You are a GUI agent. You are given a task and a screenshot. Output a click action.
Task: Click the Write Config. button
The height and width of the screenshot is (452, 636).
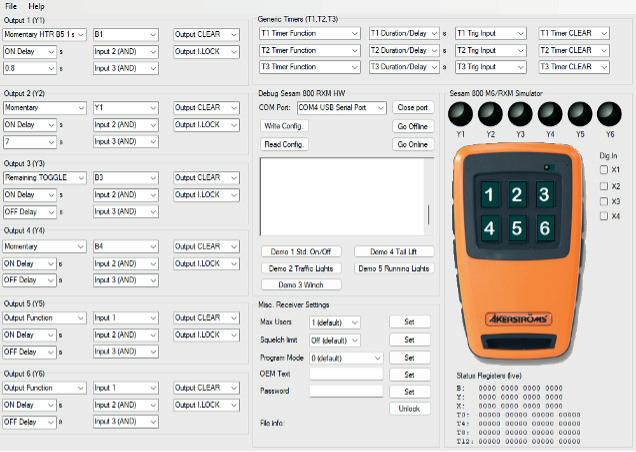click(284, 126)
